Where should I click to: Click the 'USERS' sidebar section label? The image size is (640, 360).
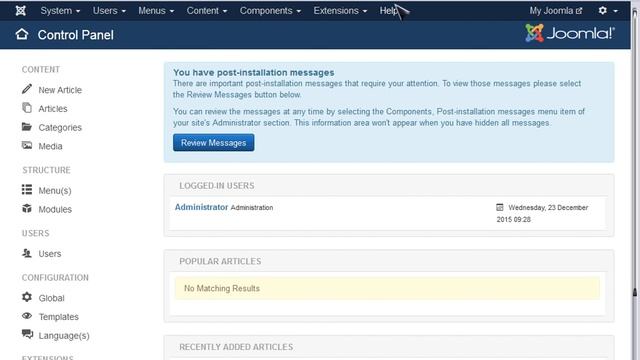point(36,233)
